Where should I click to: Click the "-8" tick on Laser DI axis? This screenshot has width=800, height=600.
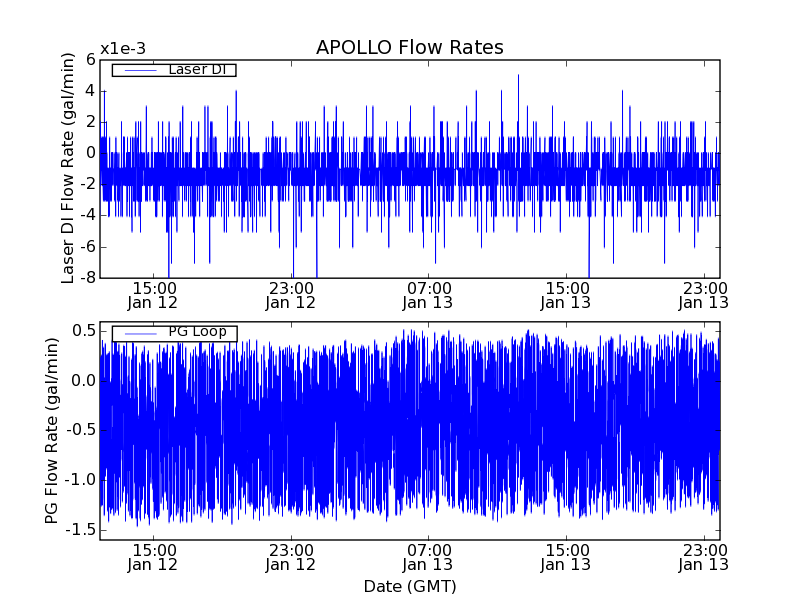click(x=88, y=278)
